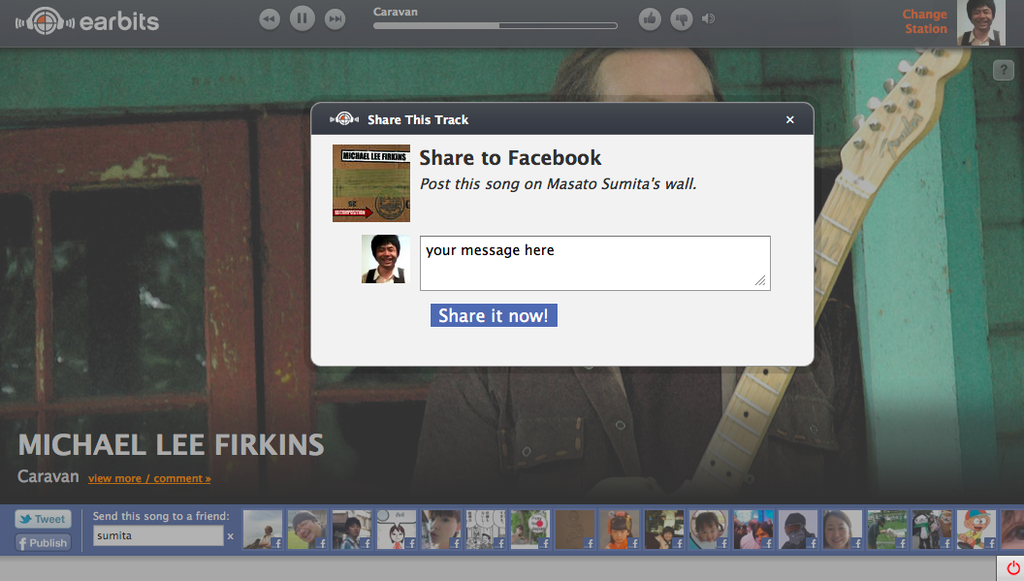Click the MICHAEL LEE FIRKINS artist name
Screen dimensions: 1024x581
click(171, 445)
